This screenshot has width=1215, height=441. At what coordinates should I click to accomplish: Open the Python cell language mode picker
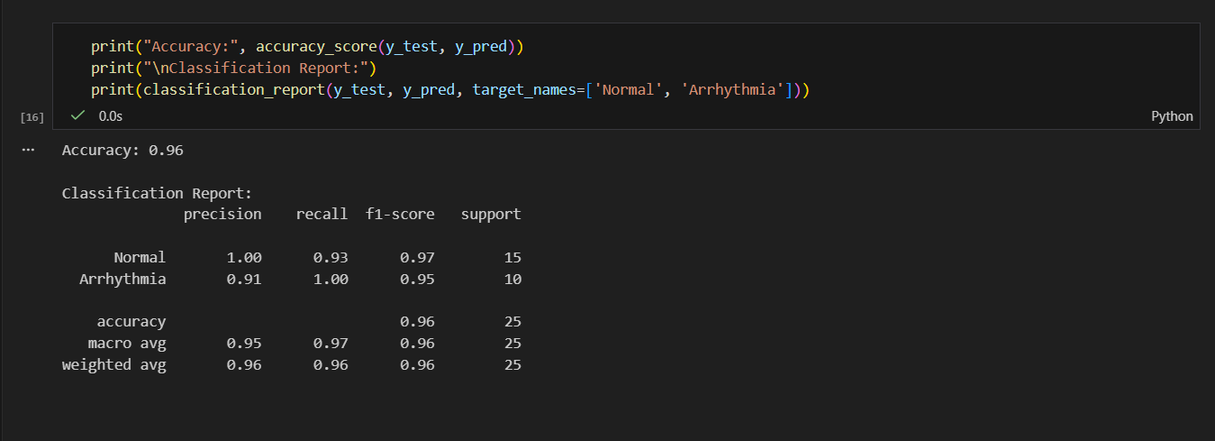click(x=1172, y=116)
